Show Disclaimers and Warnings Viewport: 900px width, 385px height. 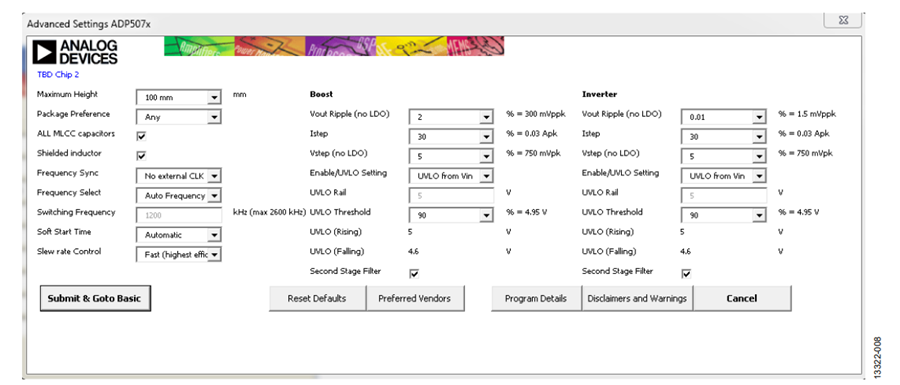tap(637, 298)
